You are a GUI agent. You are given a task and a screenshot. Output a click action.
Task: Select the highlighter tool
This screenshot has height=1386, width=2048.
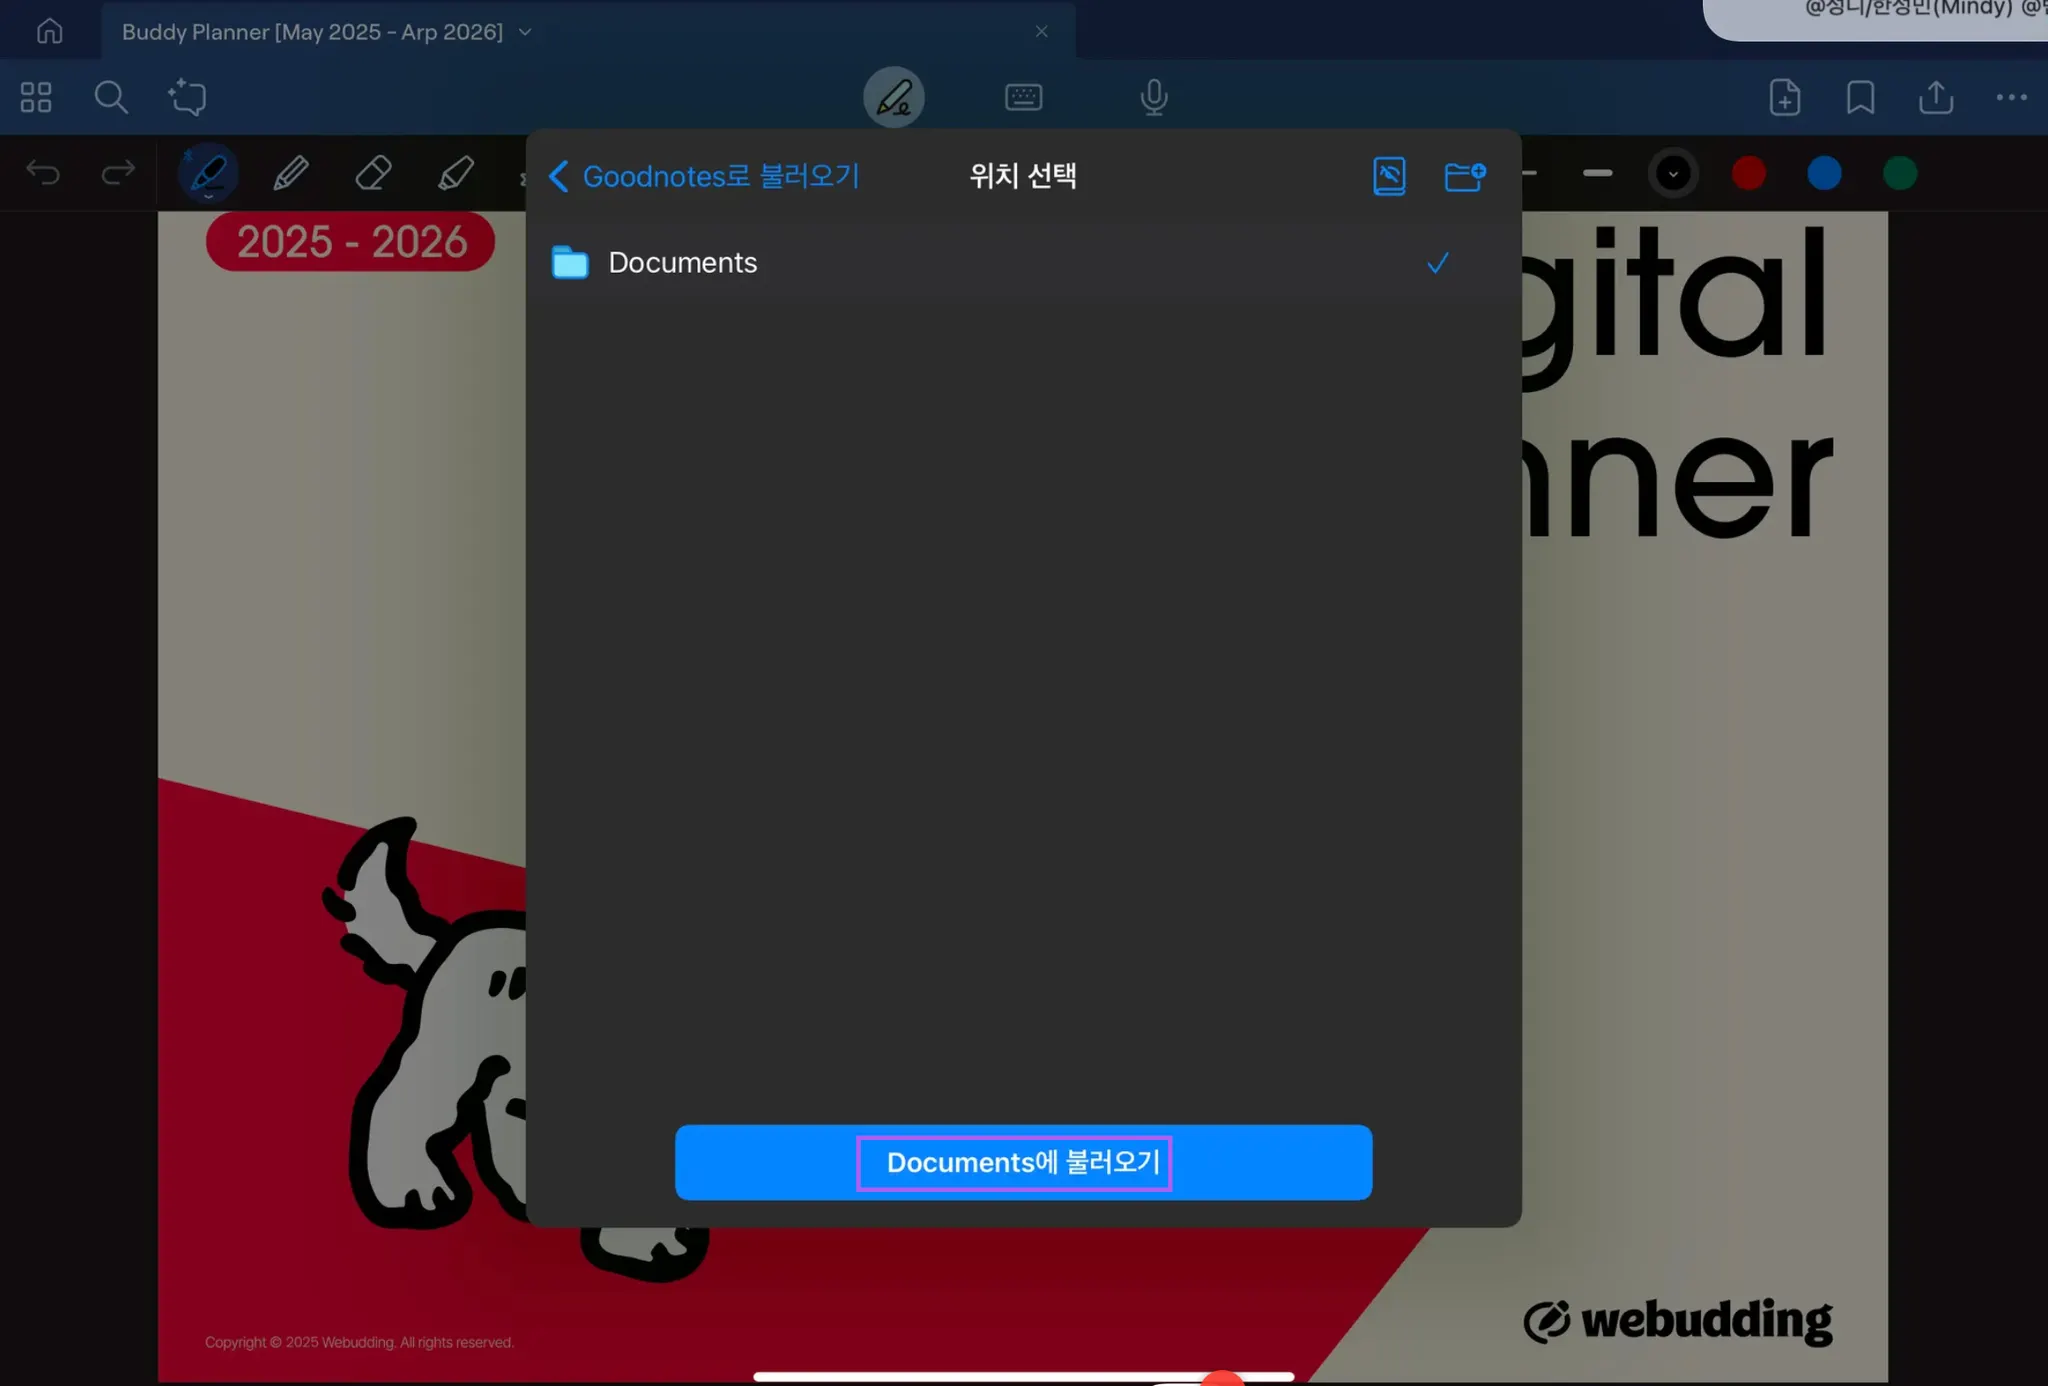(x=456, y=174)
